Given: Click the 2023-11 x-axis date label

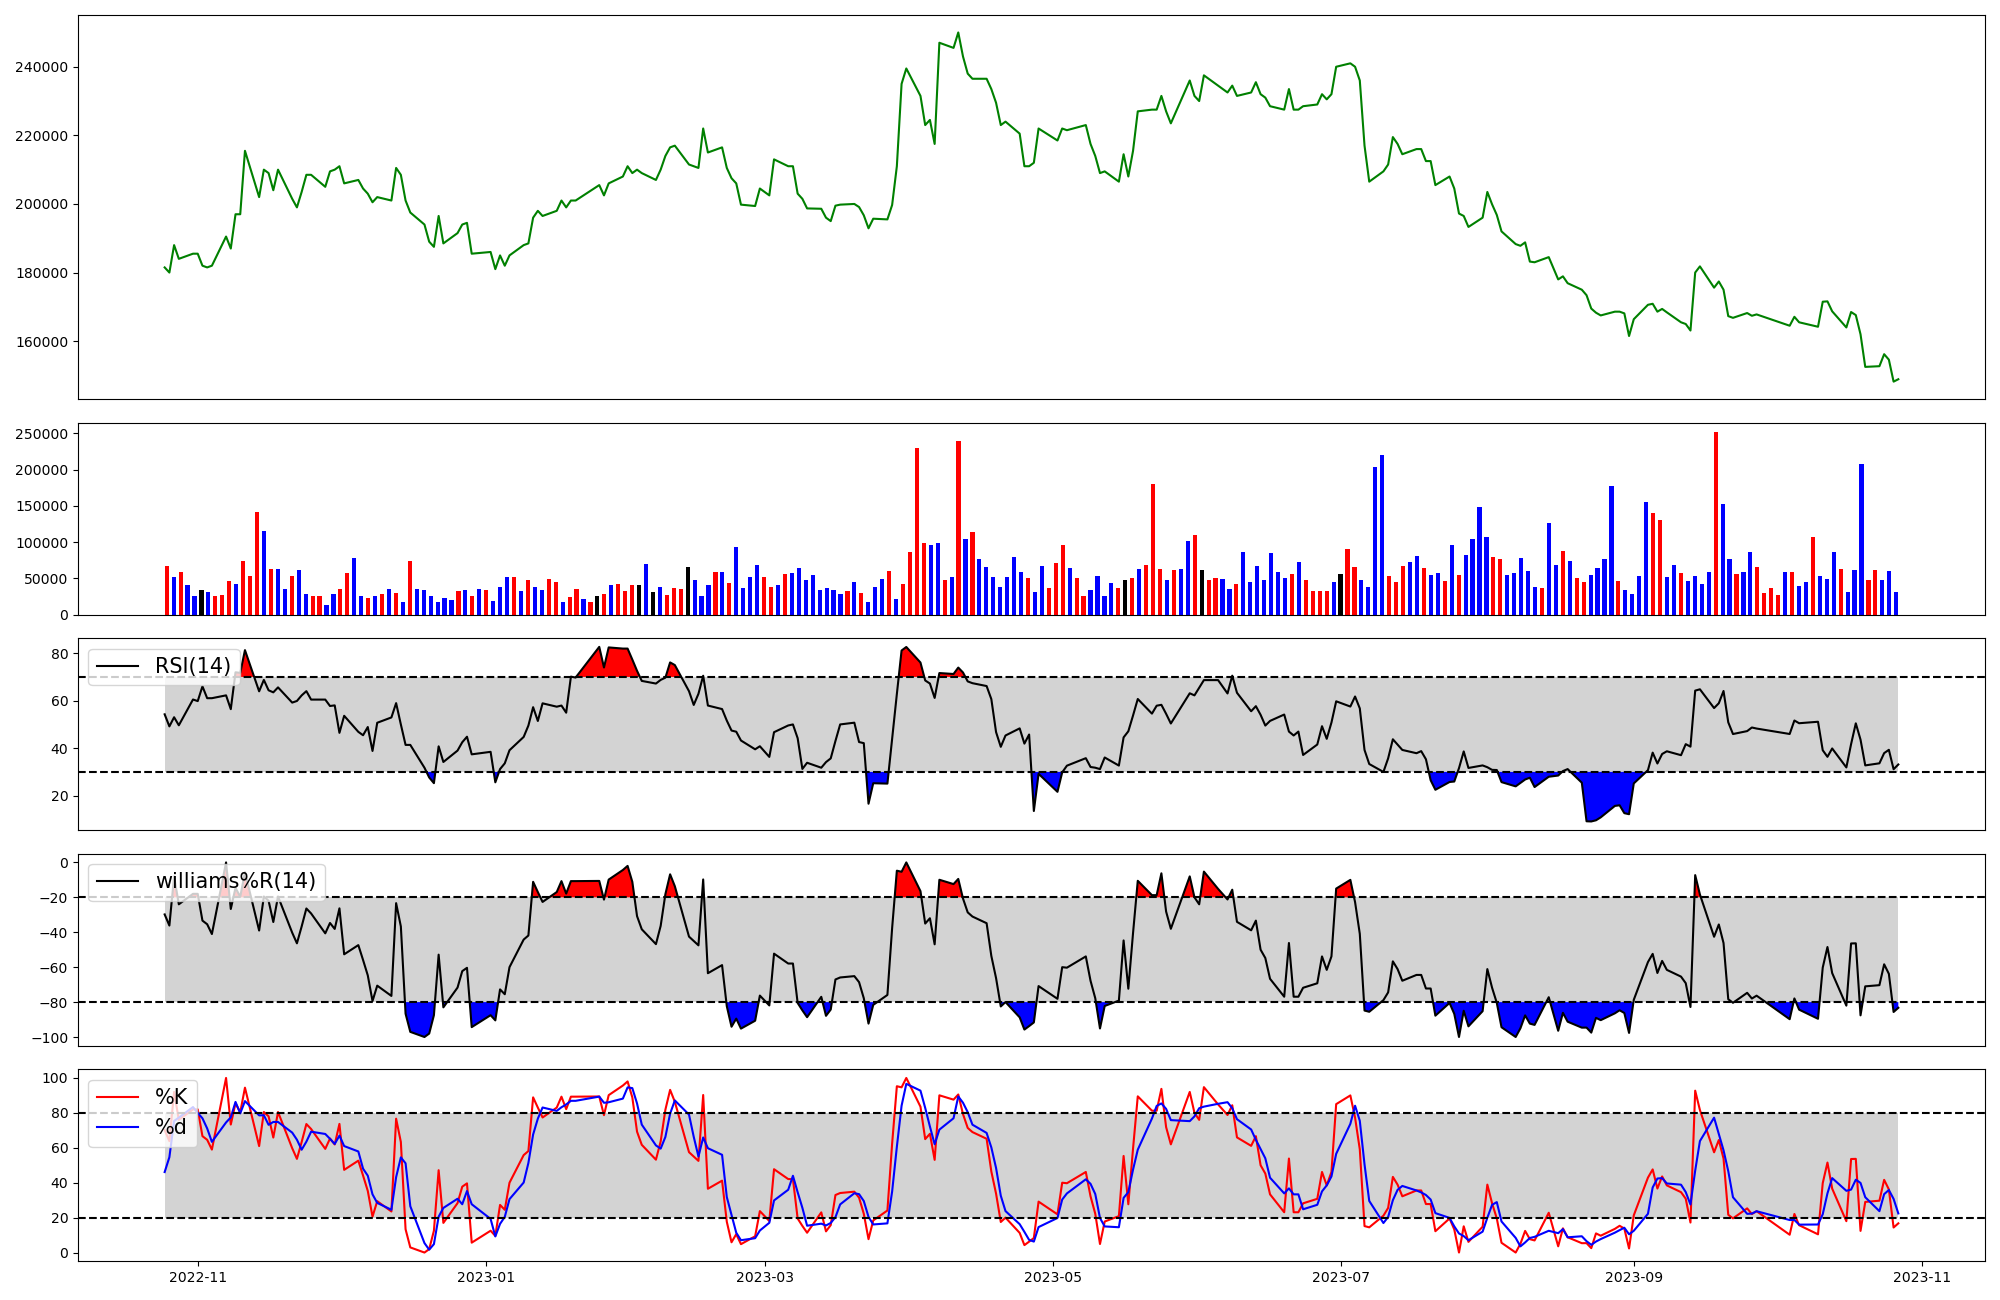Looking at the screenshot, I should click(1922, 1277).
